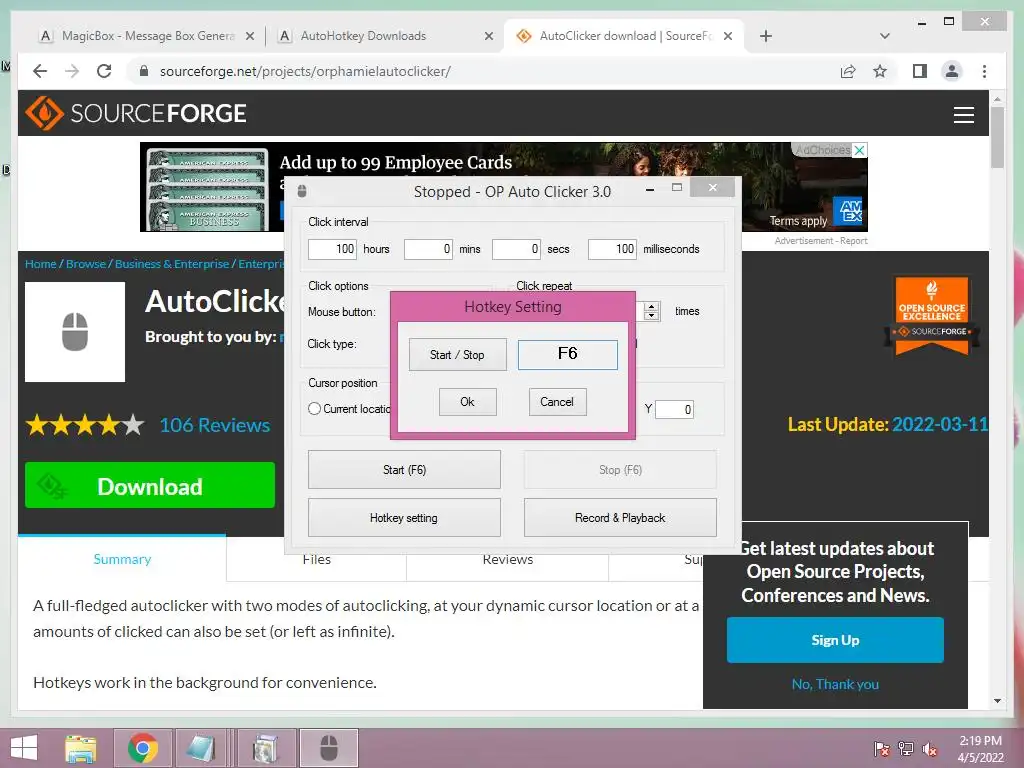Confirm Hotkey Setting with Ok
1024x768 pixels.
point(468,402)
